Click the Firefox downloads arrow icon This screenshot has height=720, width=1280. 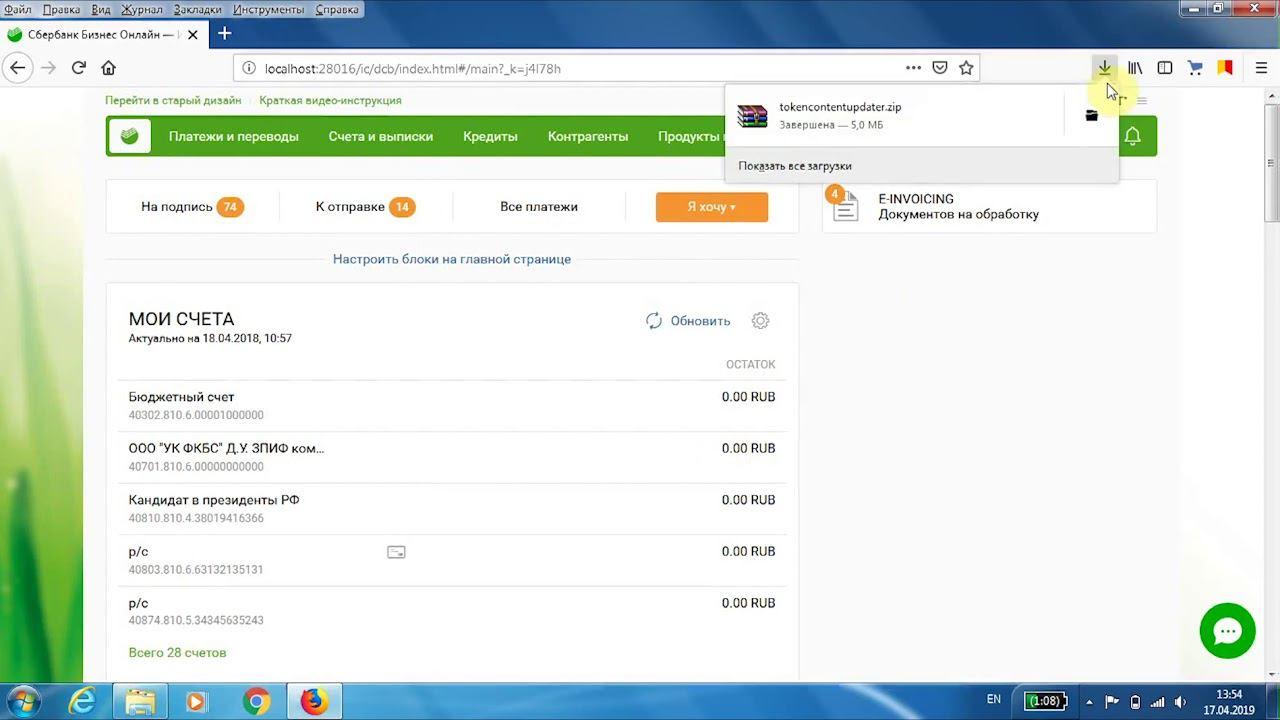pos(1104,68)
